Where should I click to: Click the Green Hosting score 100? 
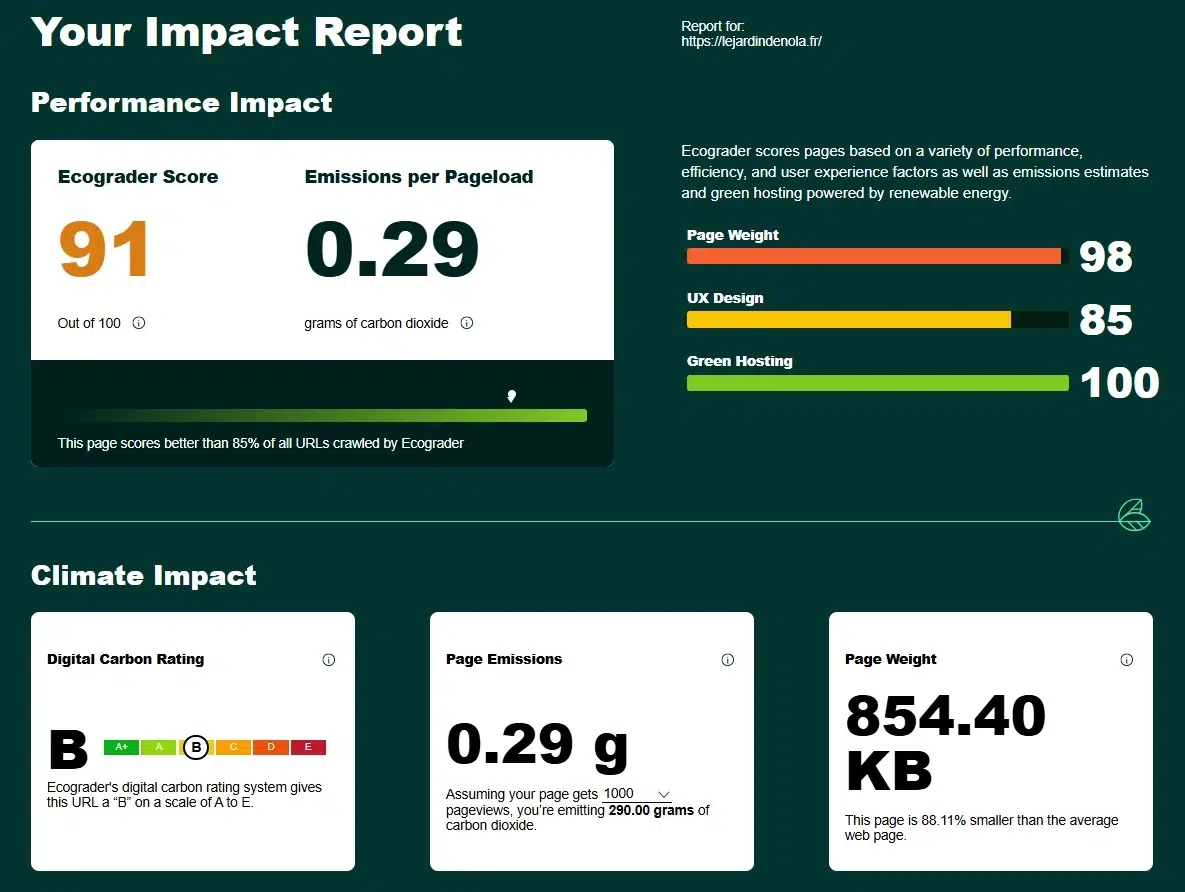[1119, 383]
